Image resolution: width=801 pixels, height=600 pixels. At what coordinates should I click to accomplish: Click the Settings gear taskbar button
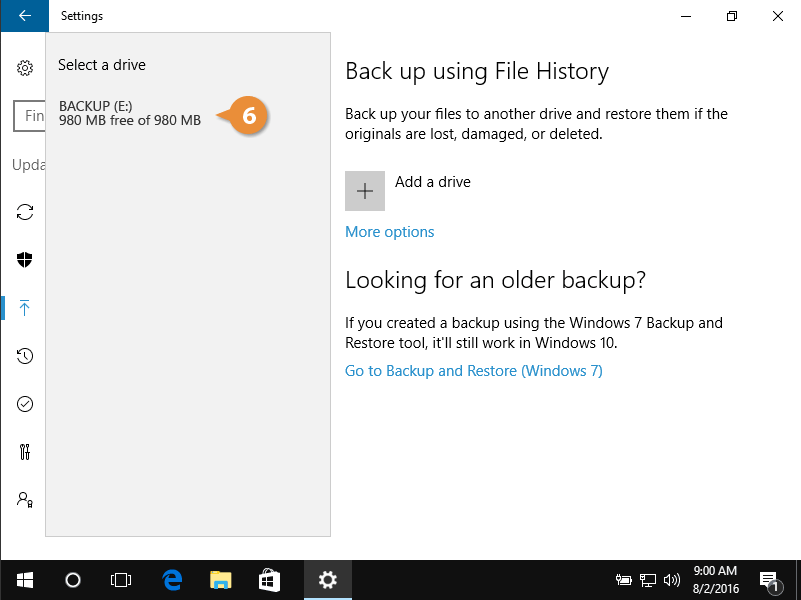(327, 580)
